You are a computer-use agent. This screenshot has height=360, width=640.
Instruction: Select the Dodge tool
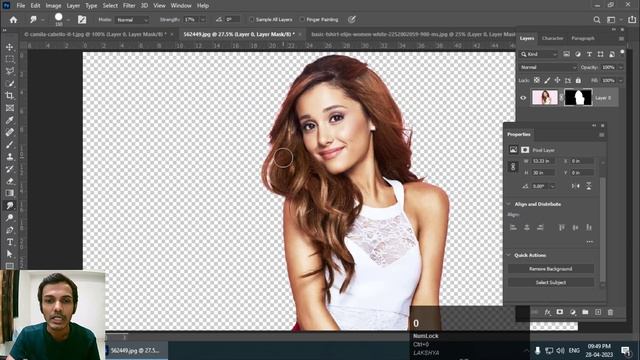(9, 218)
